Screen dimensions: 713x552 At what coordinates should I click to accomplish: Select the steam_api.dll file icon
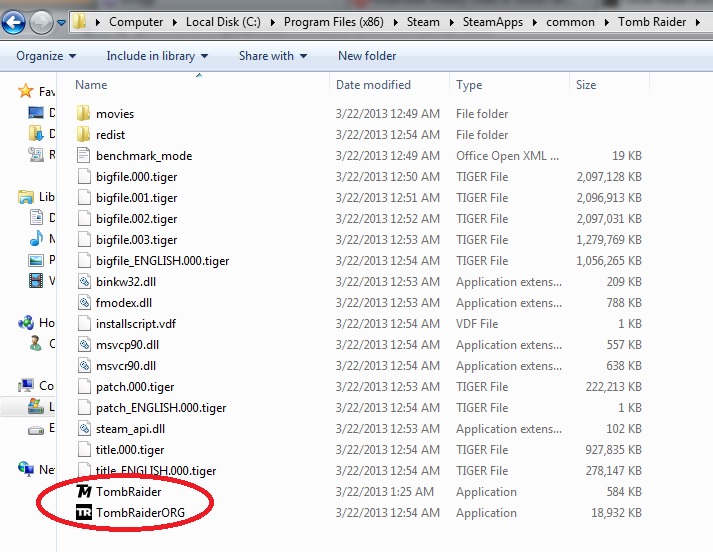(84, 429)
